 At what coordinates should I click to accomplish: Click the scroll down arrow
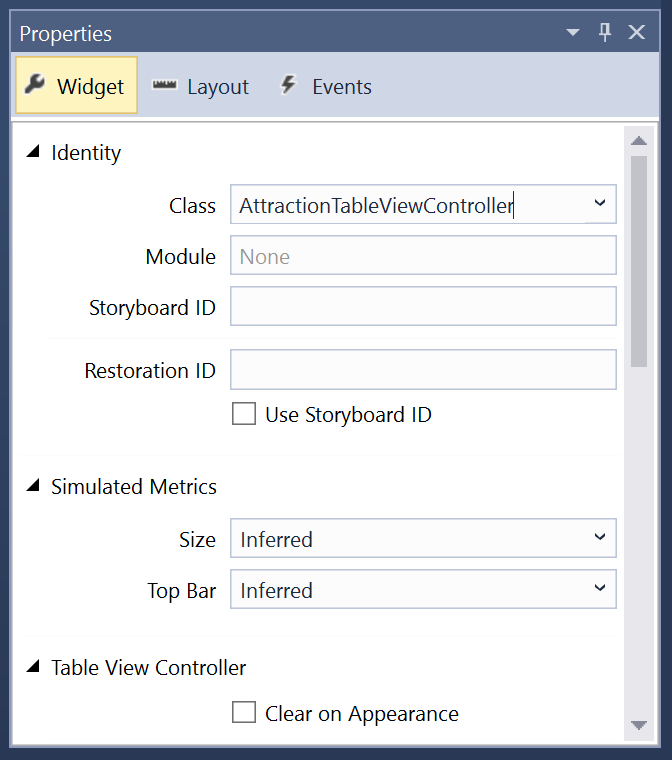point(639,725)
